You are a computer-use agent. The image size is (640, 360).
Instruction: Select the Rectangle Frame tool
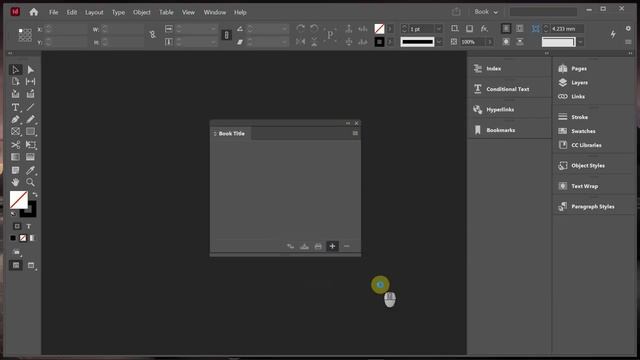pos(16,131)
